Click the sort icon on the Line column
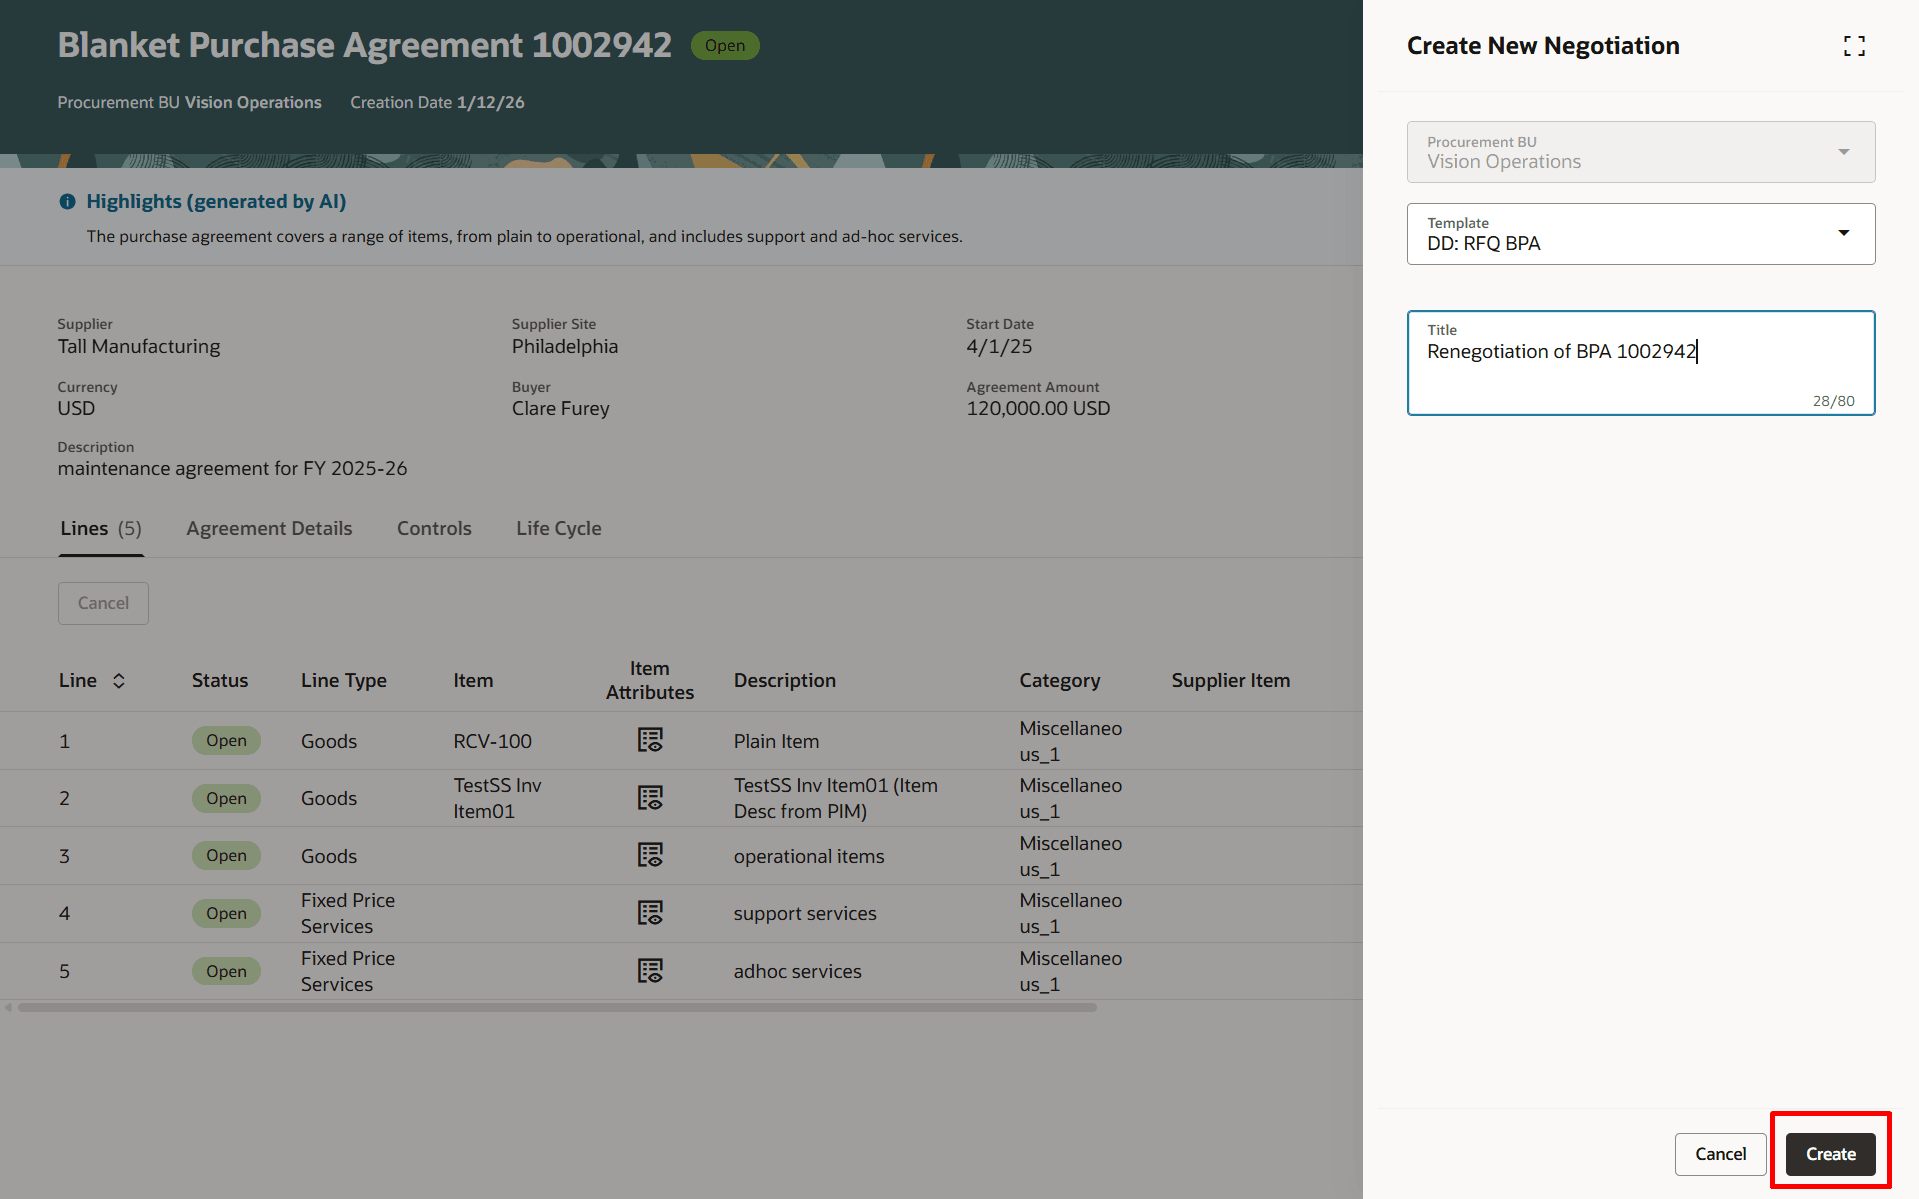 pyautogui.click(x=118, y=680)
